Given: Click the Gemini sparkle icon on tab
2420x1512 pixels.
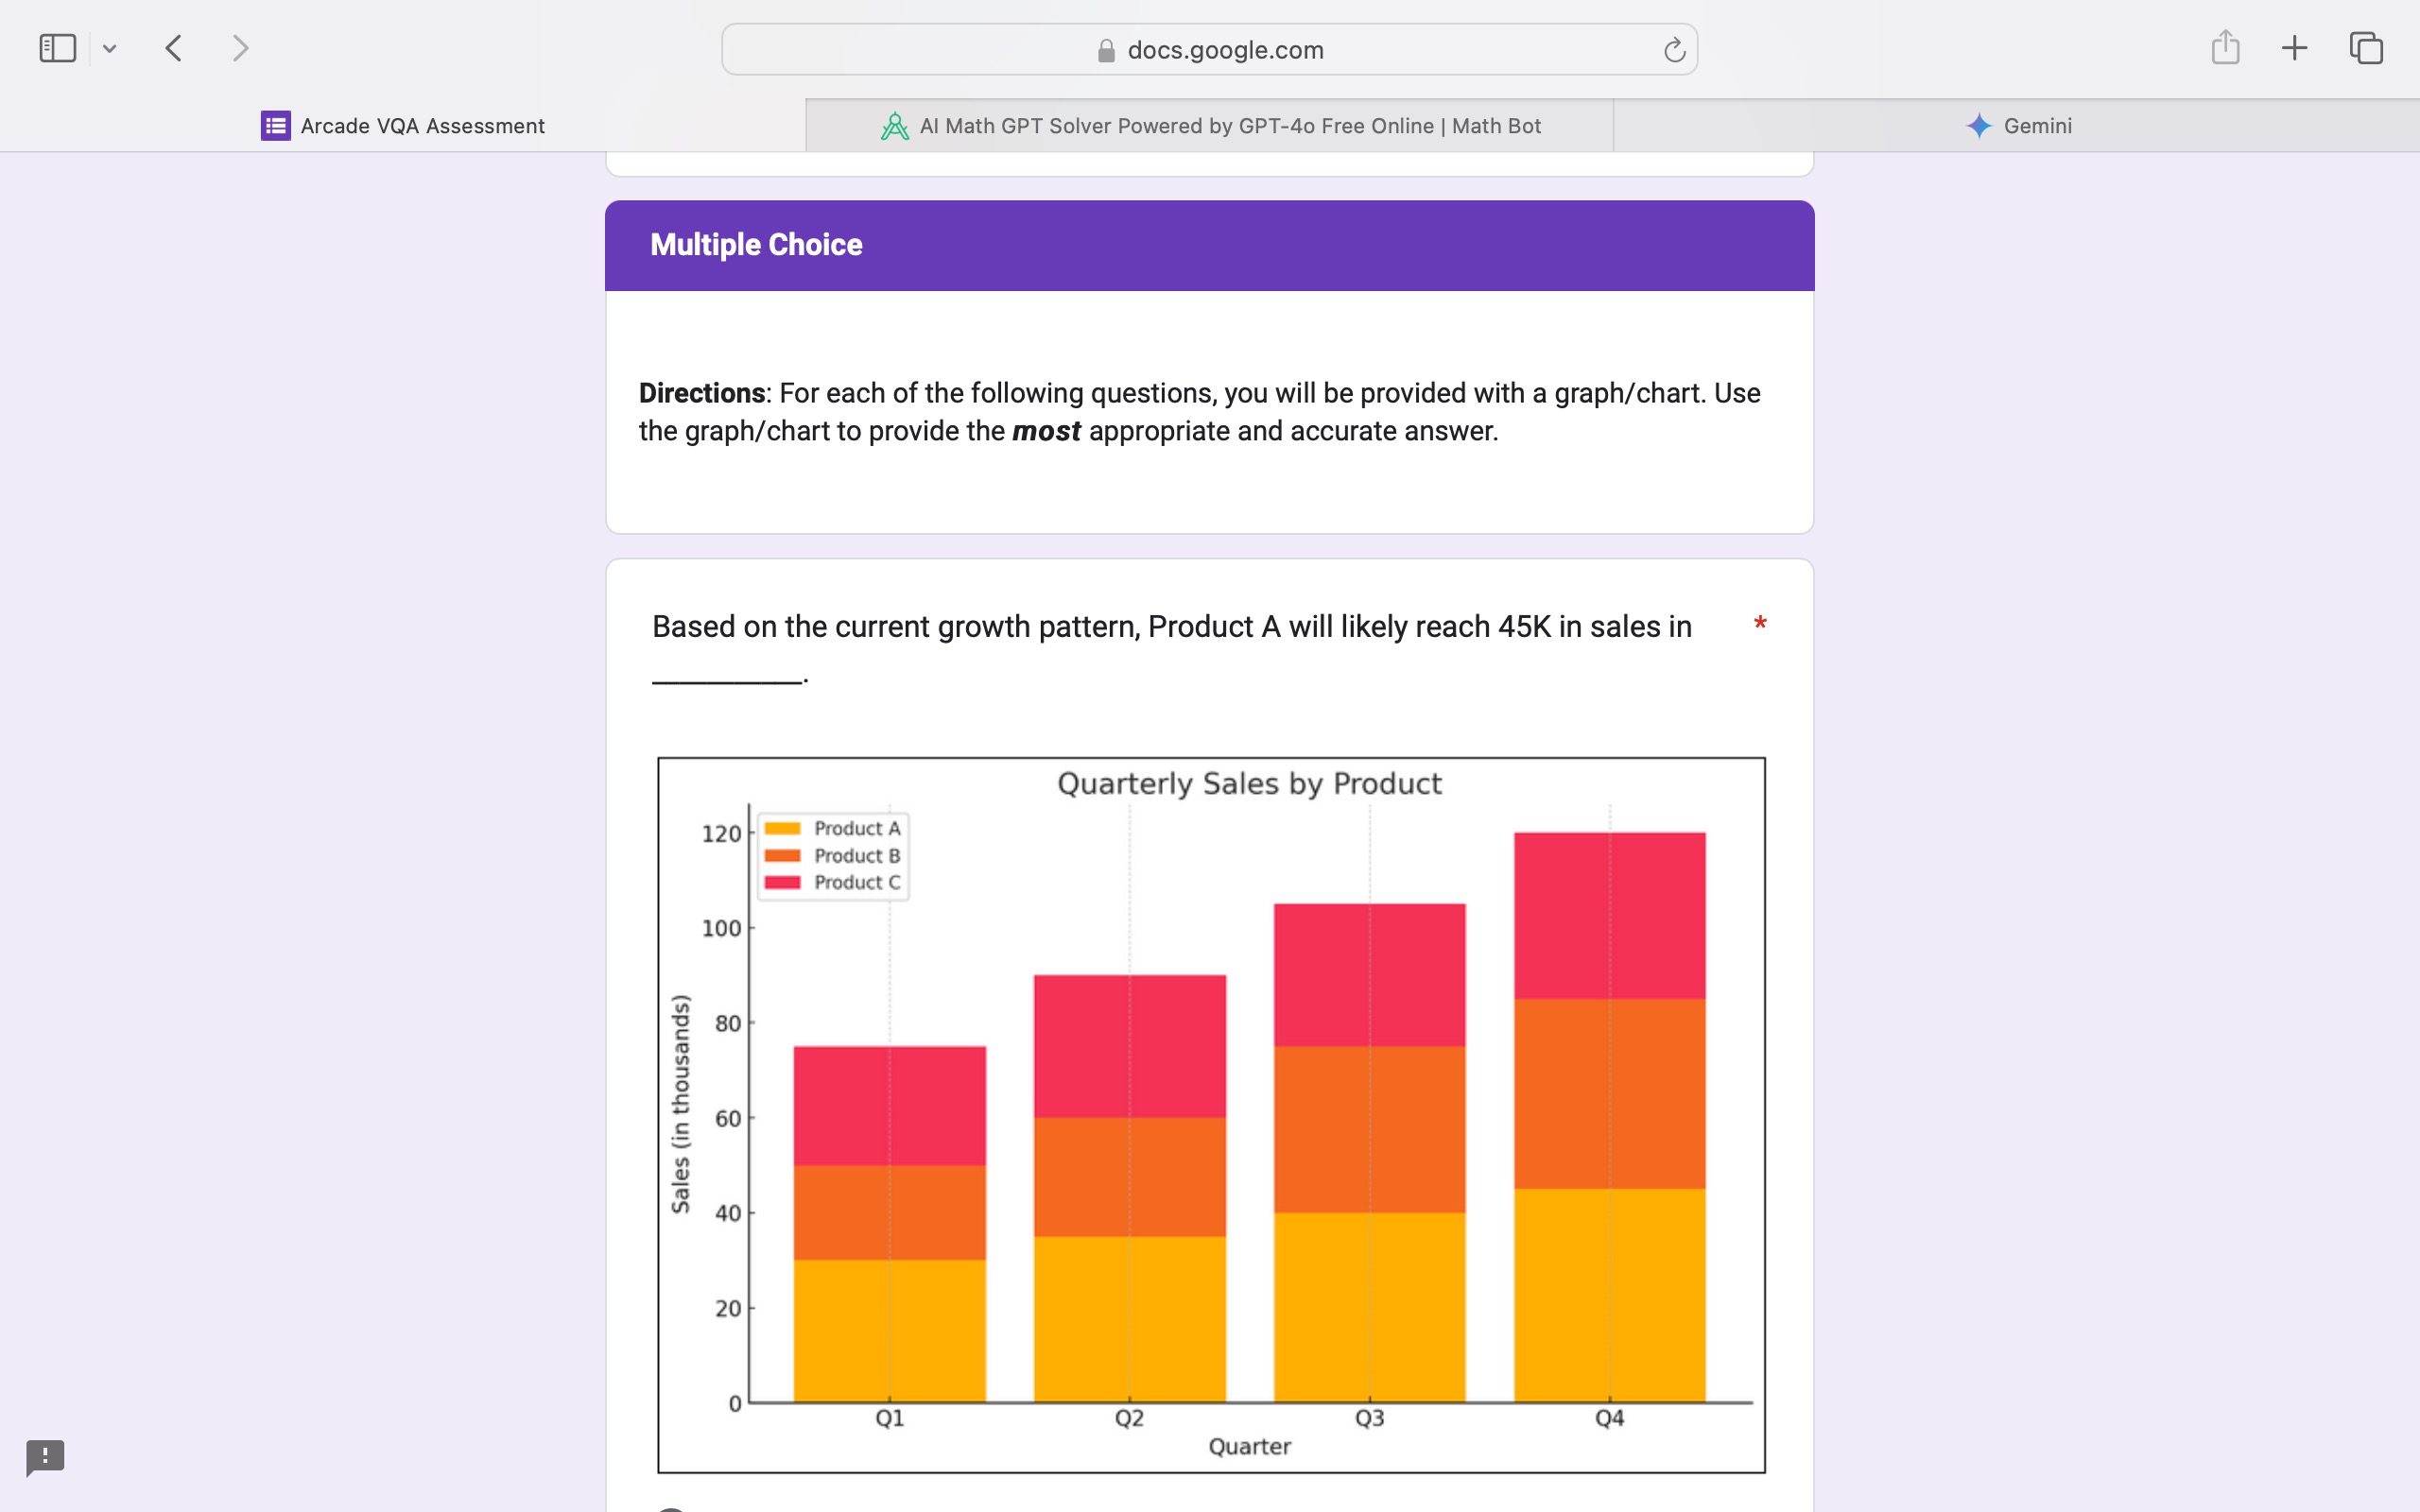Looking at the screenshot, I should click(x=1978, y=126).
